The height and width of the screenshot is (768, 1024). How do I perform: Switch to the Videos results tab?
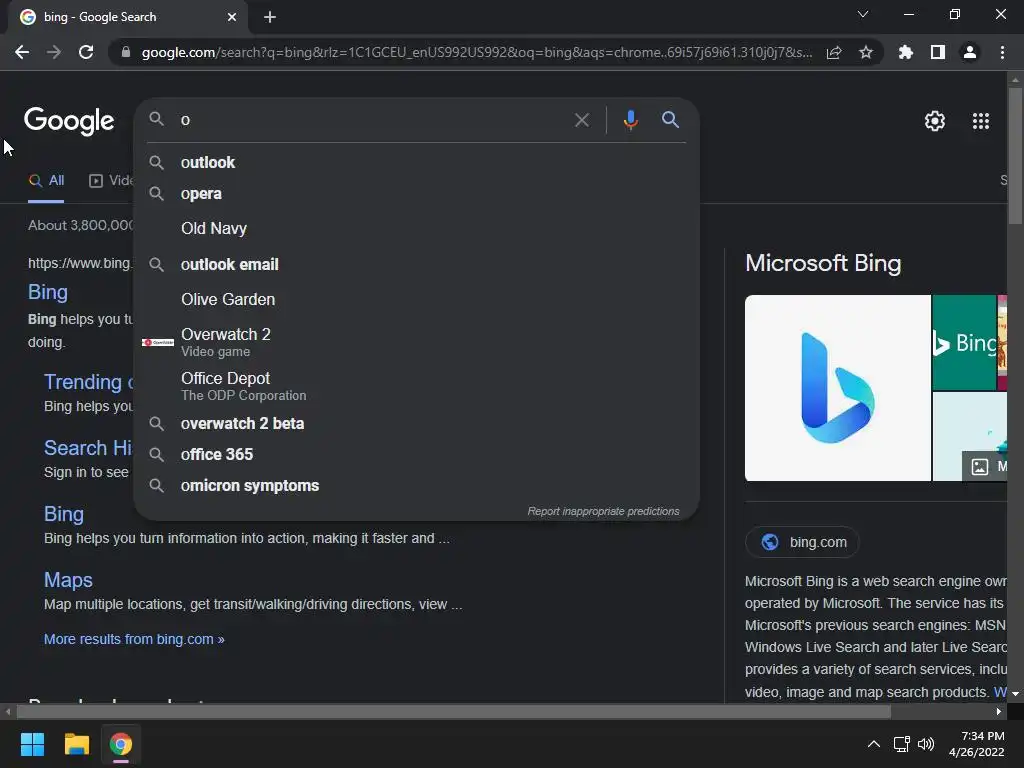[x=111, y=181]
